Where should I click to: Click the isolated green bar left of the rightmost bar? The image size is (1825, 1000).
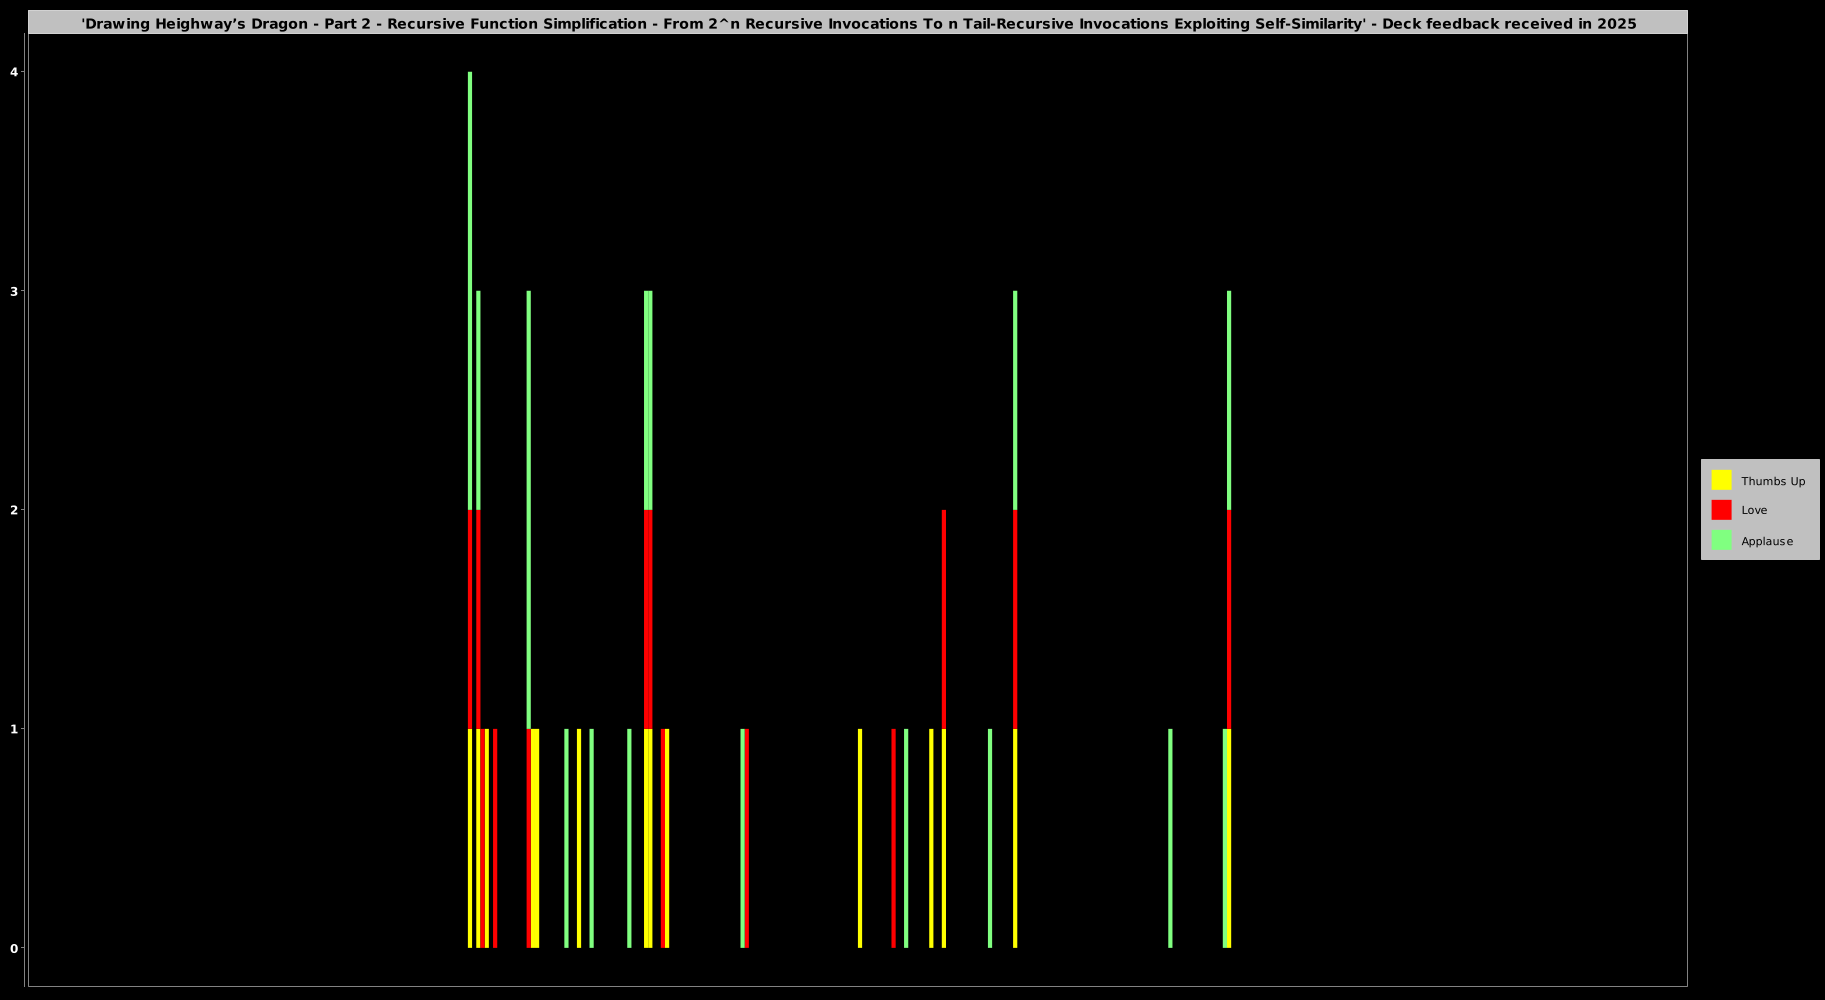point(1170,840)
